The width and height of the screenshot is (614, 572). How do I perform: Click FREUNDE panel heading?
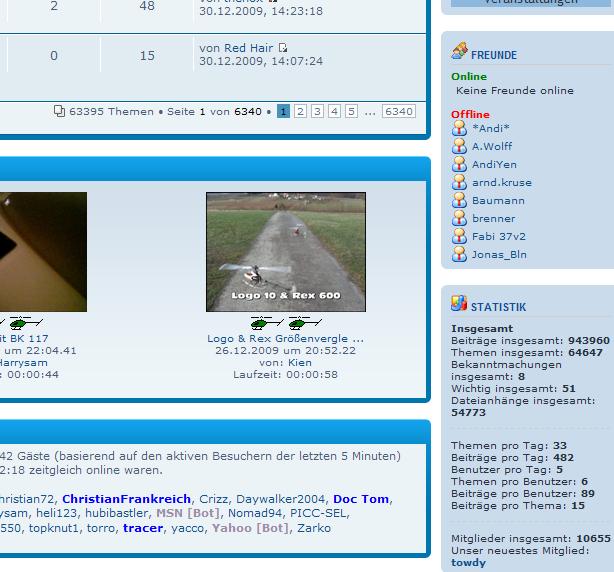(493, 55)
